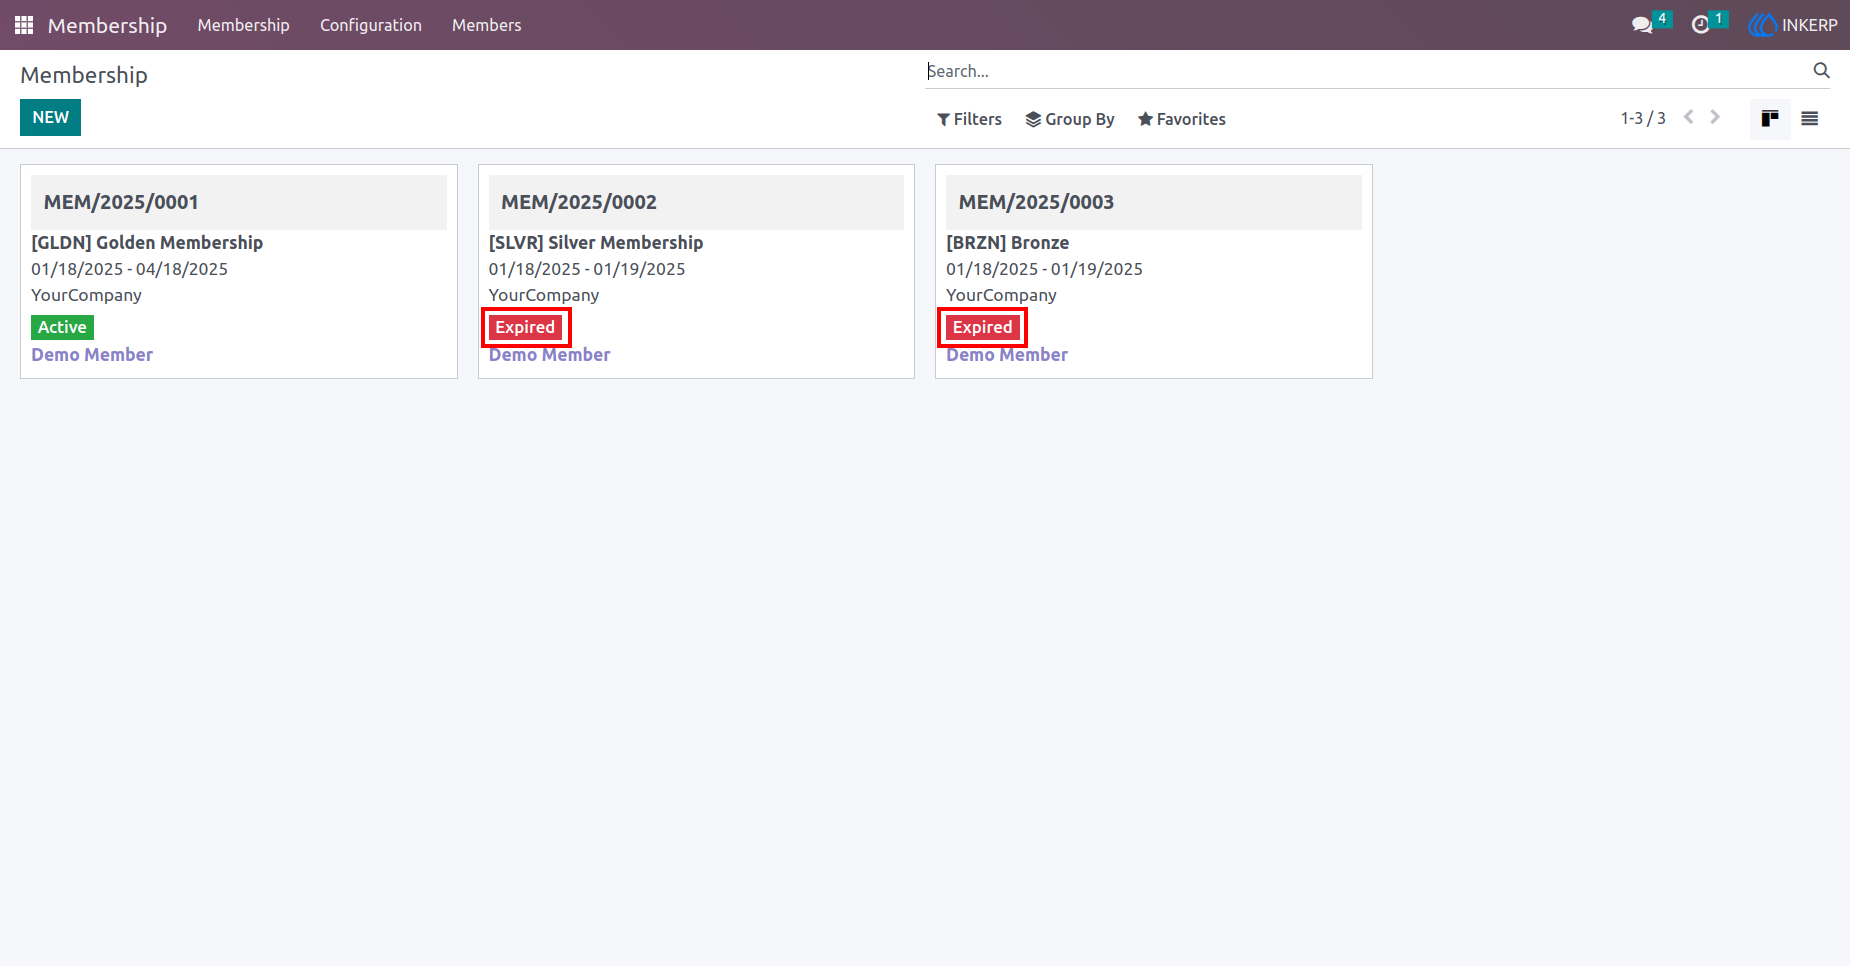
Task: Open the conversations chat icon
Action: click(x=1642, y=25)
